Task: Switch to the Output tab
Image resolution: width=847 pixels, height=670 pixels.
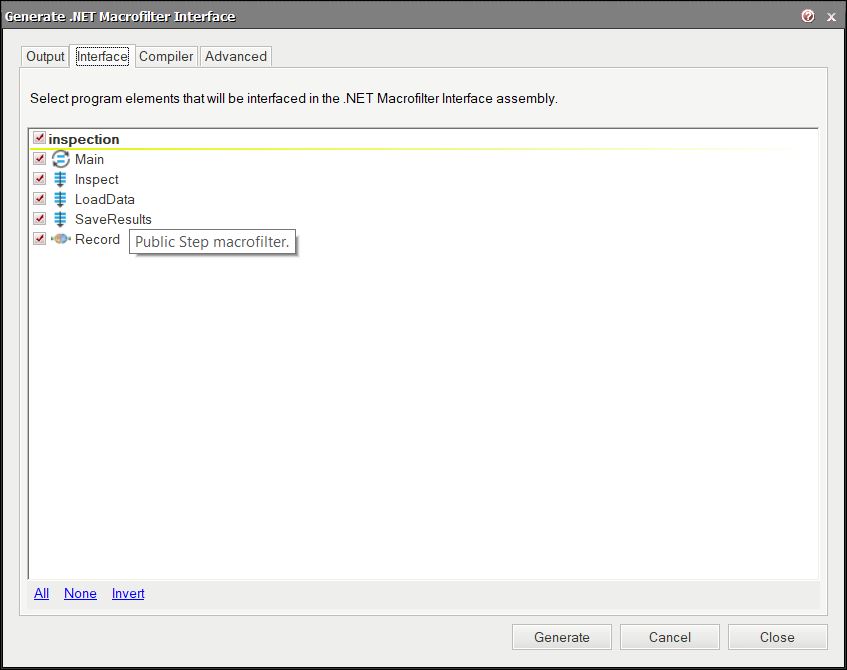Action: [x=45, y=56]
